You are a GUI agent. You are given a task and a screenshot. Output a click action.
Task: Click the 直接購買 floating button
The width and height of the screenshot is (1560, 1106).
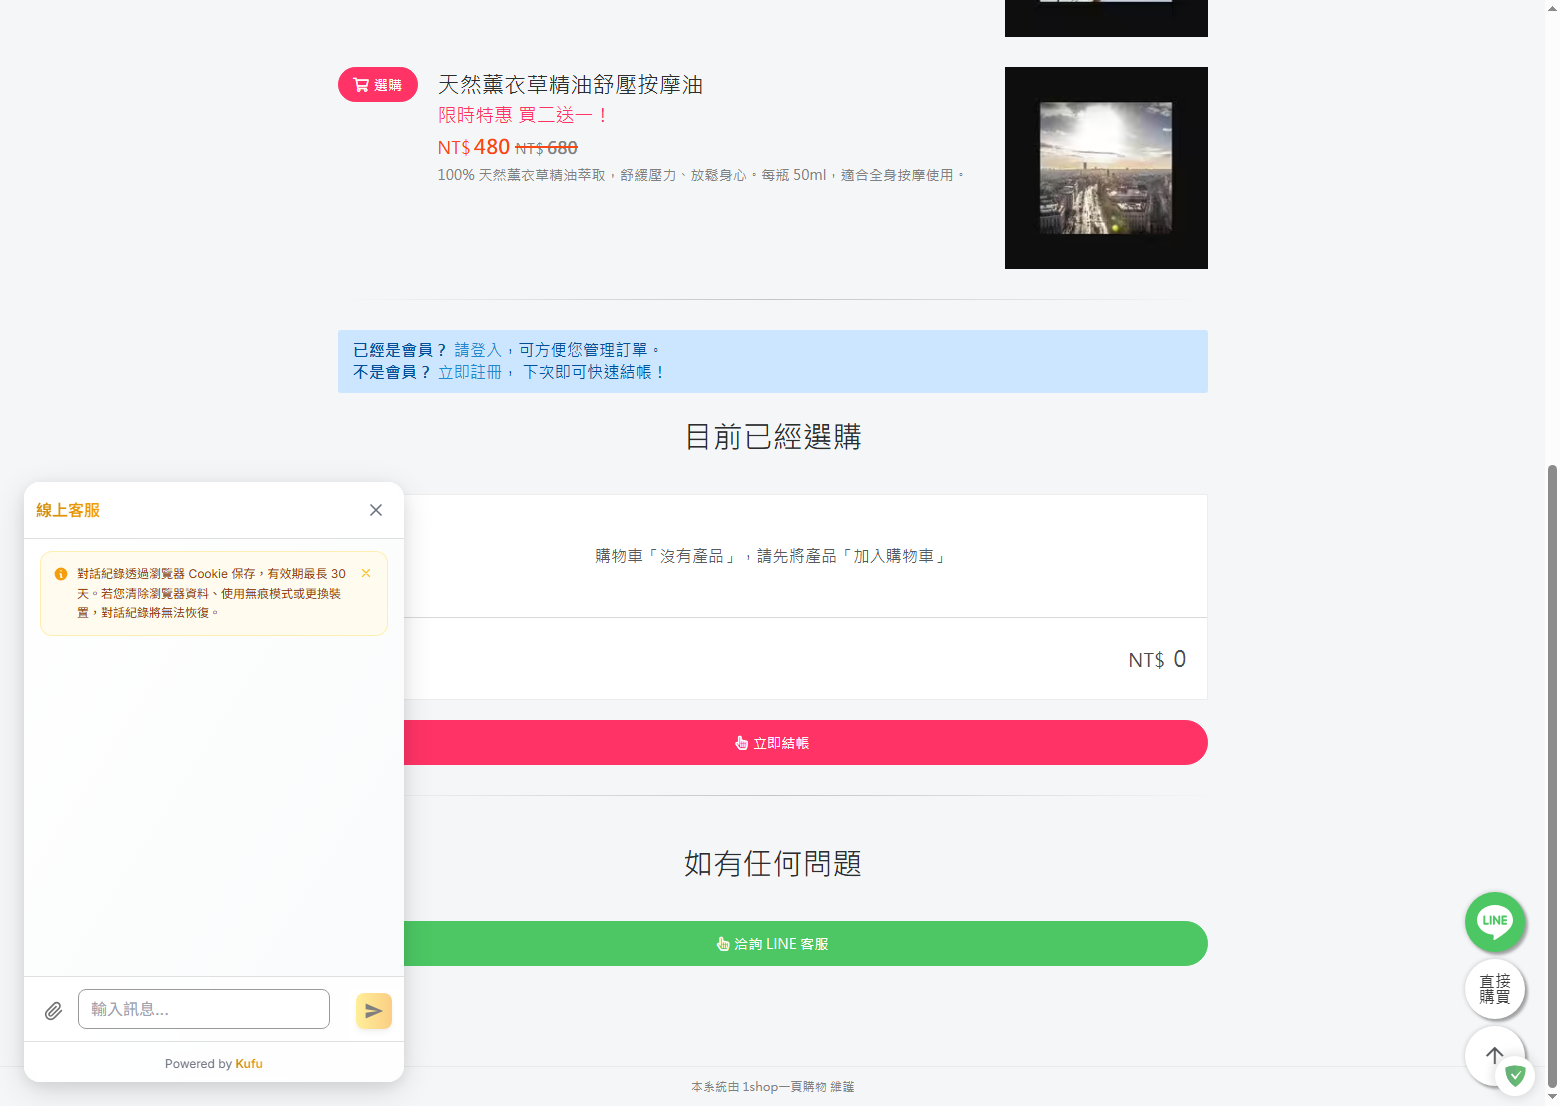1495,989
